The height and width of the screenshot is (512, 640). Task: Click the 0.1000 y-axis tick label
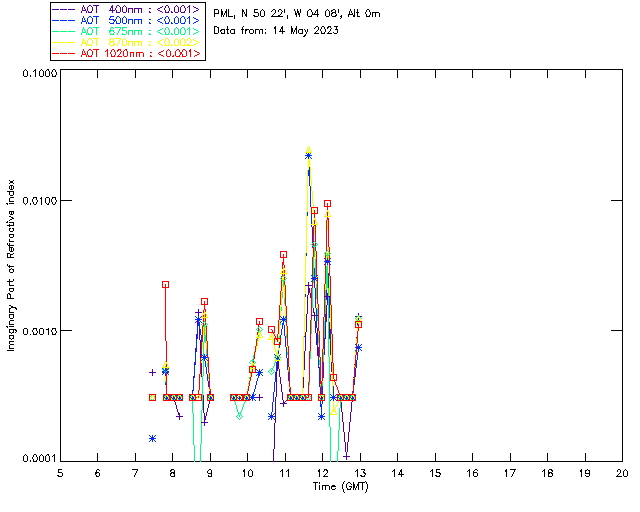38,76
